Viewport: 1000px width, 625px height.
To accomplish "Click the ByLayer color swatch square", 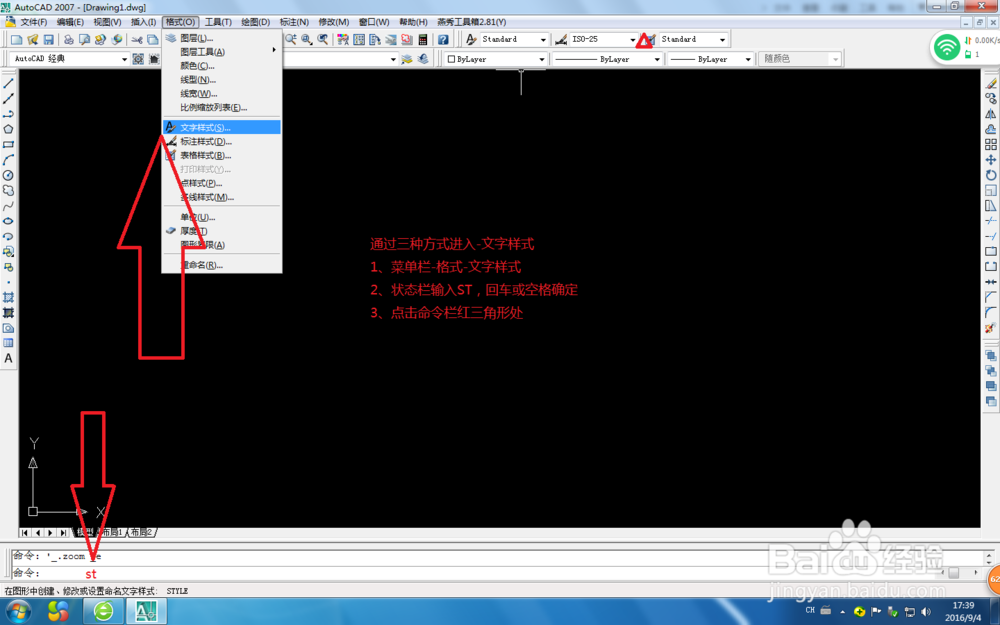I will pyautogui.click(x=452, y=59).
